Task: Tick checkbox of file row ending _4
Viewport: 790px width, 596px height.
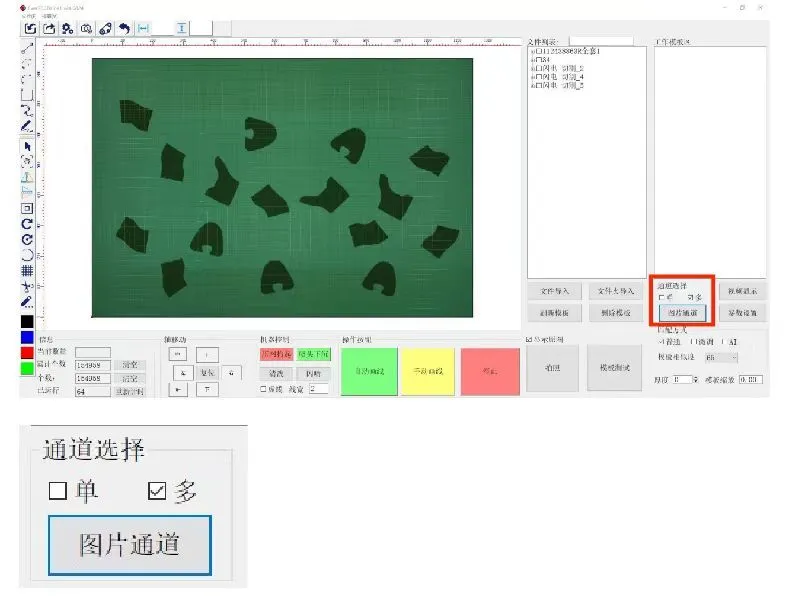Action: pos(539,77)
